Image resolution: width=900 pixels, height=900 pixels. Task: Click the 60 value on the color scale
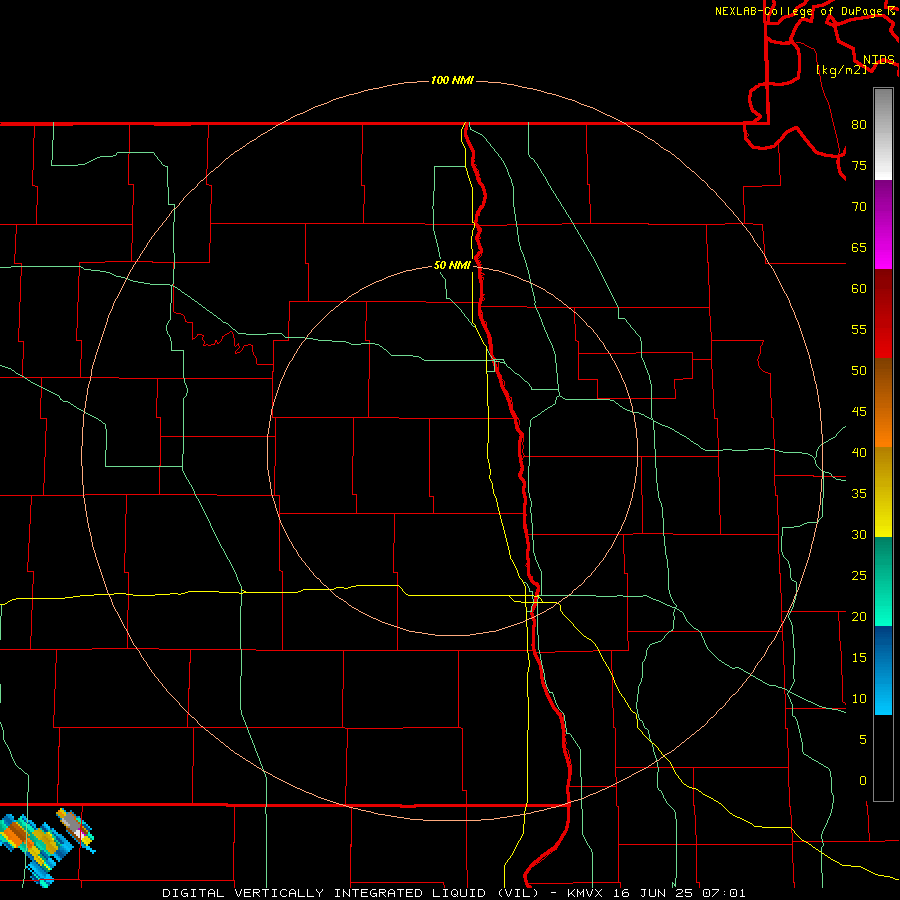(859, 289)
